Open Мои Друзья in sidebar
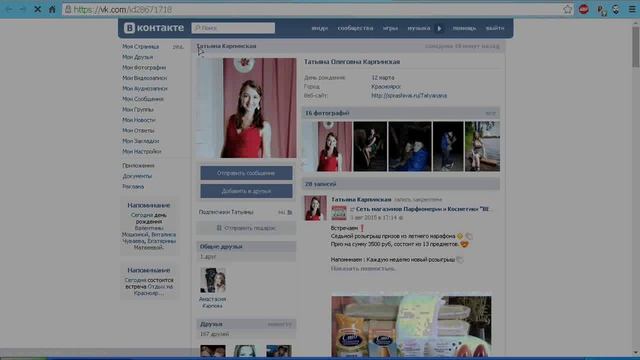The width and height of the screenshot is (640, 360). 138,57
